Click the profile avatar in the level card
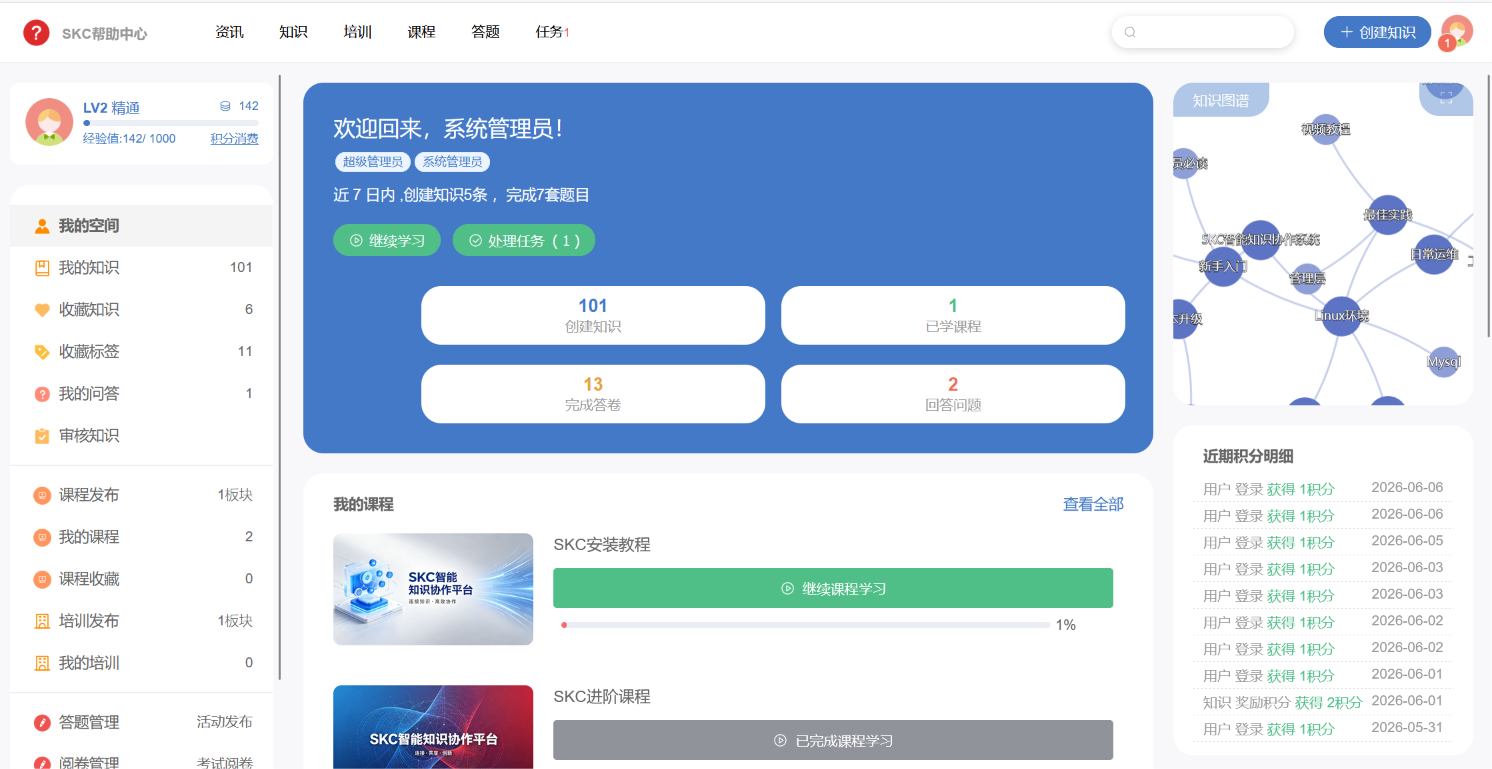This screenshot has height=769, width=1492. [x=49, y=122]
